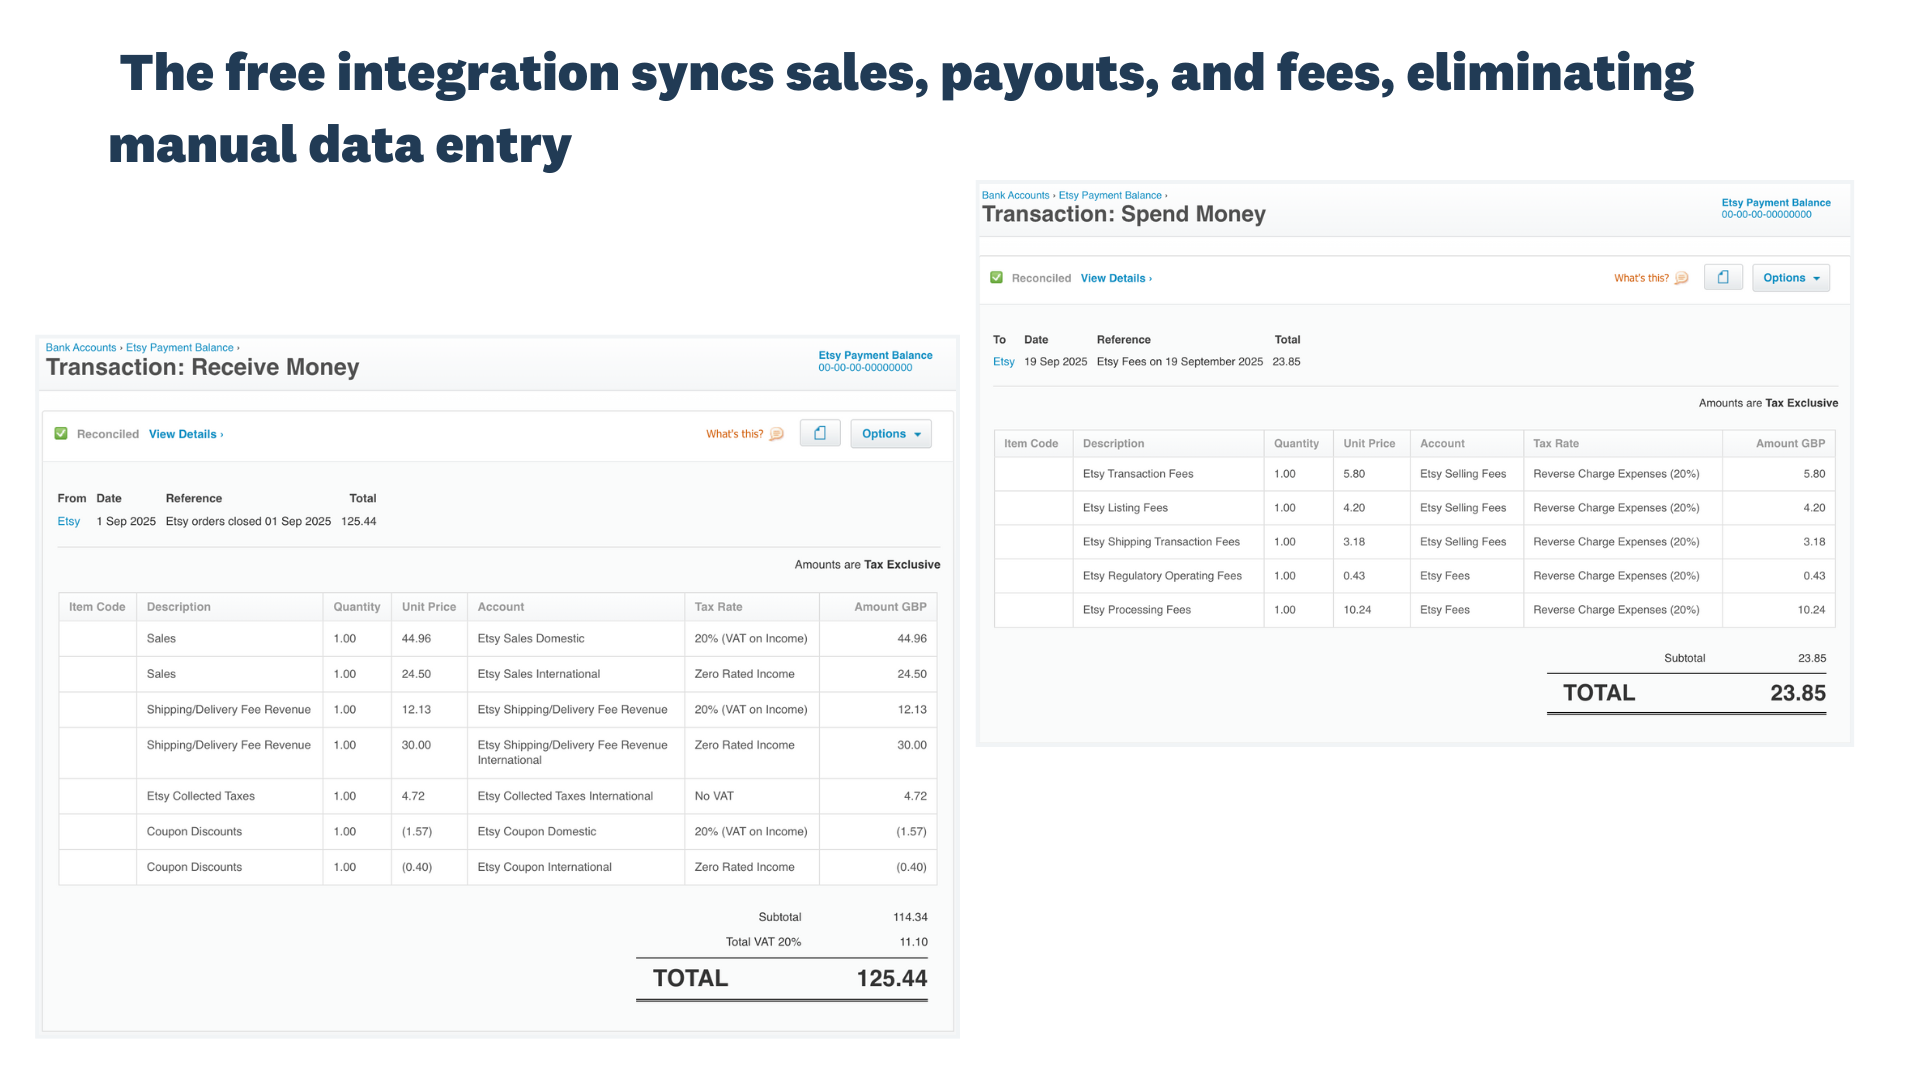This screenshot has height=1080, width=1920.
Task: Click the 'Etsy Transaction Fees' description cell
Action: coord(1167,474)
